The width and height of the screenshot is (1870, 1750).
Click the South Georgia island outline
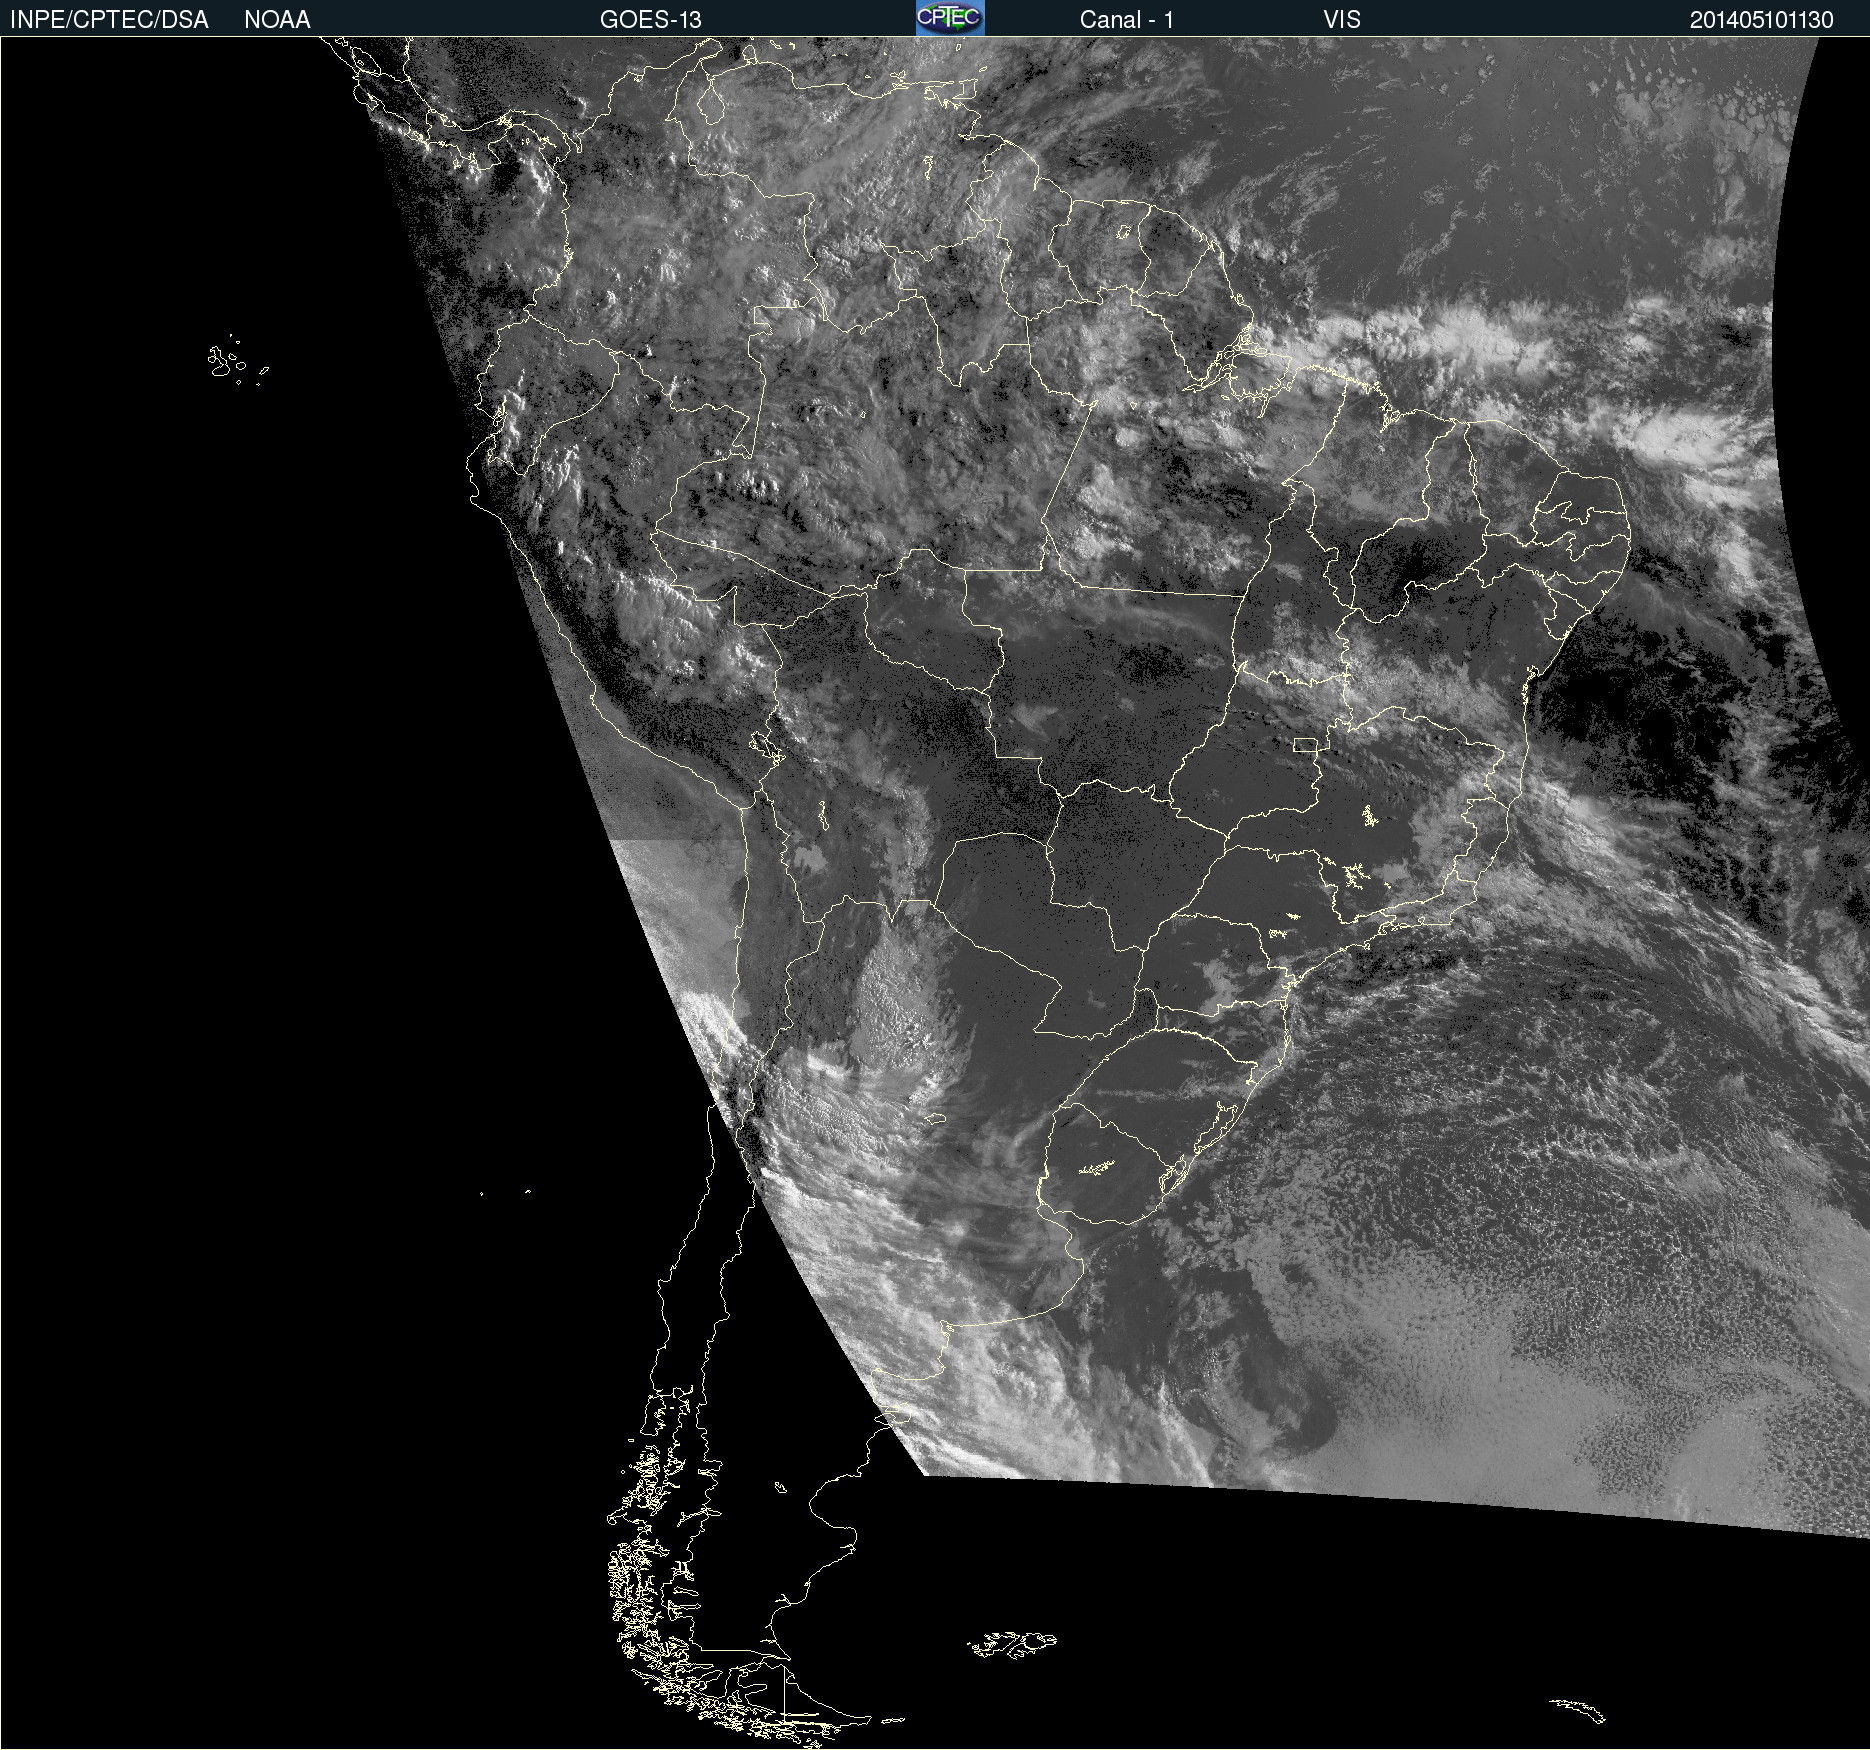(x=1578, y=1708)
